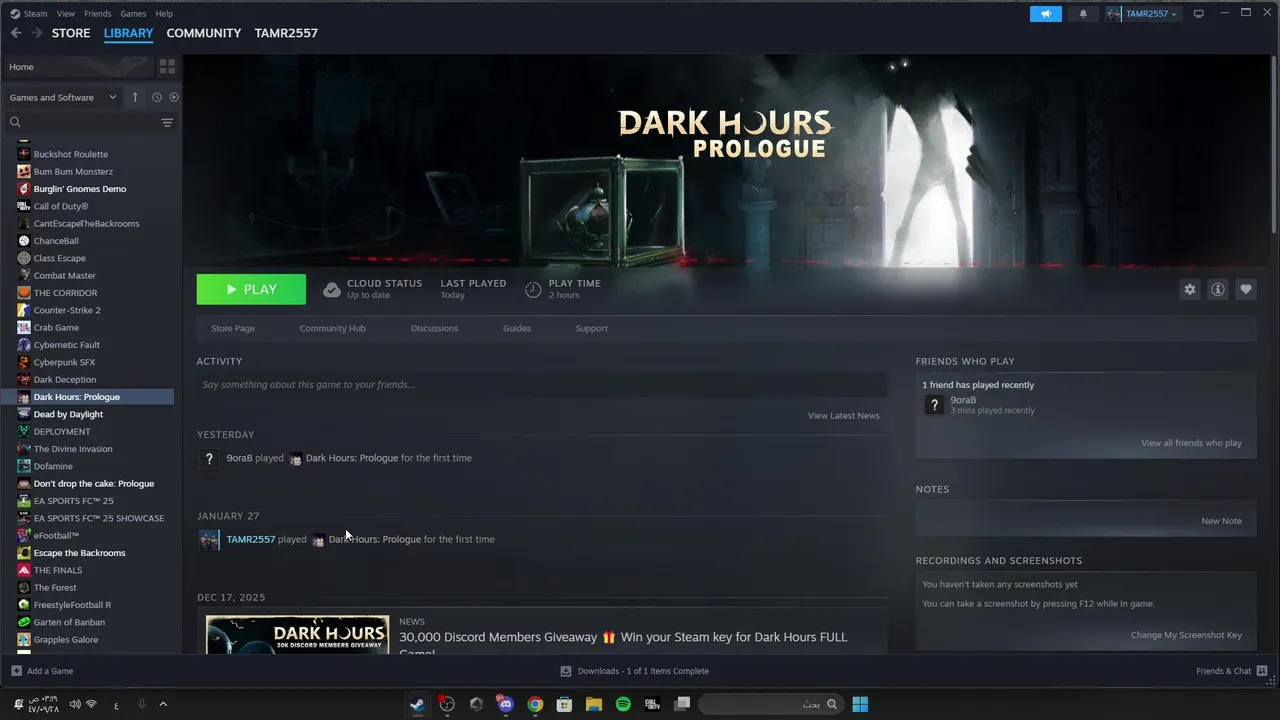This screenshot has height=720, width=1280.
Task: Open File Explorer from the taskbar
Action: pos(593,704)
